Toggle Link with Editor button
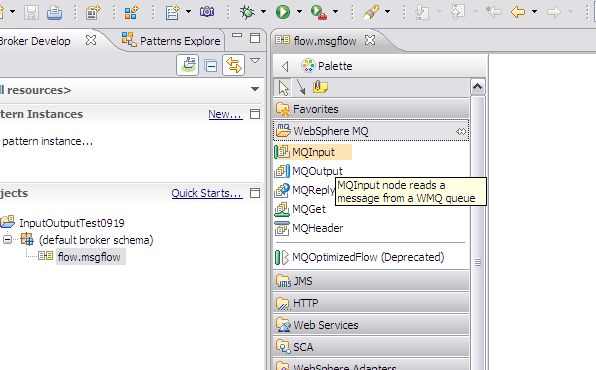The height and width of the screenshot is (370, 596). (233, 65)
